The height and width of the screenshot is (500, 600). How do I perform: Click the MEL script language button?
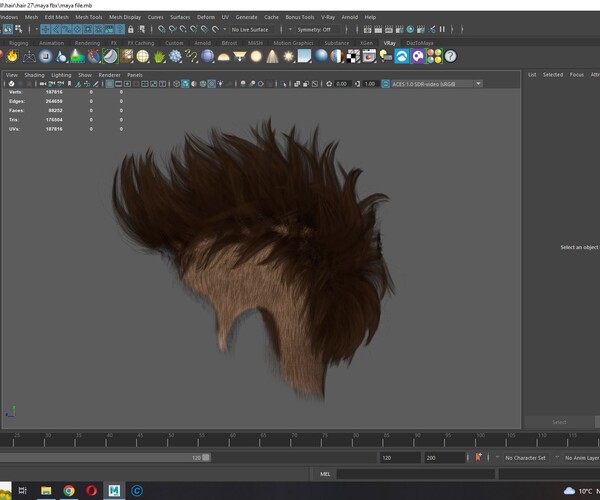325,474
